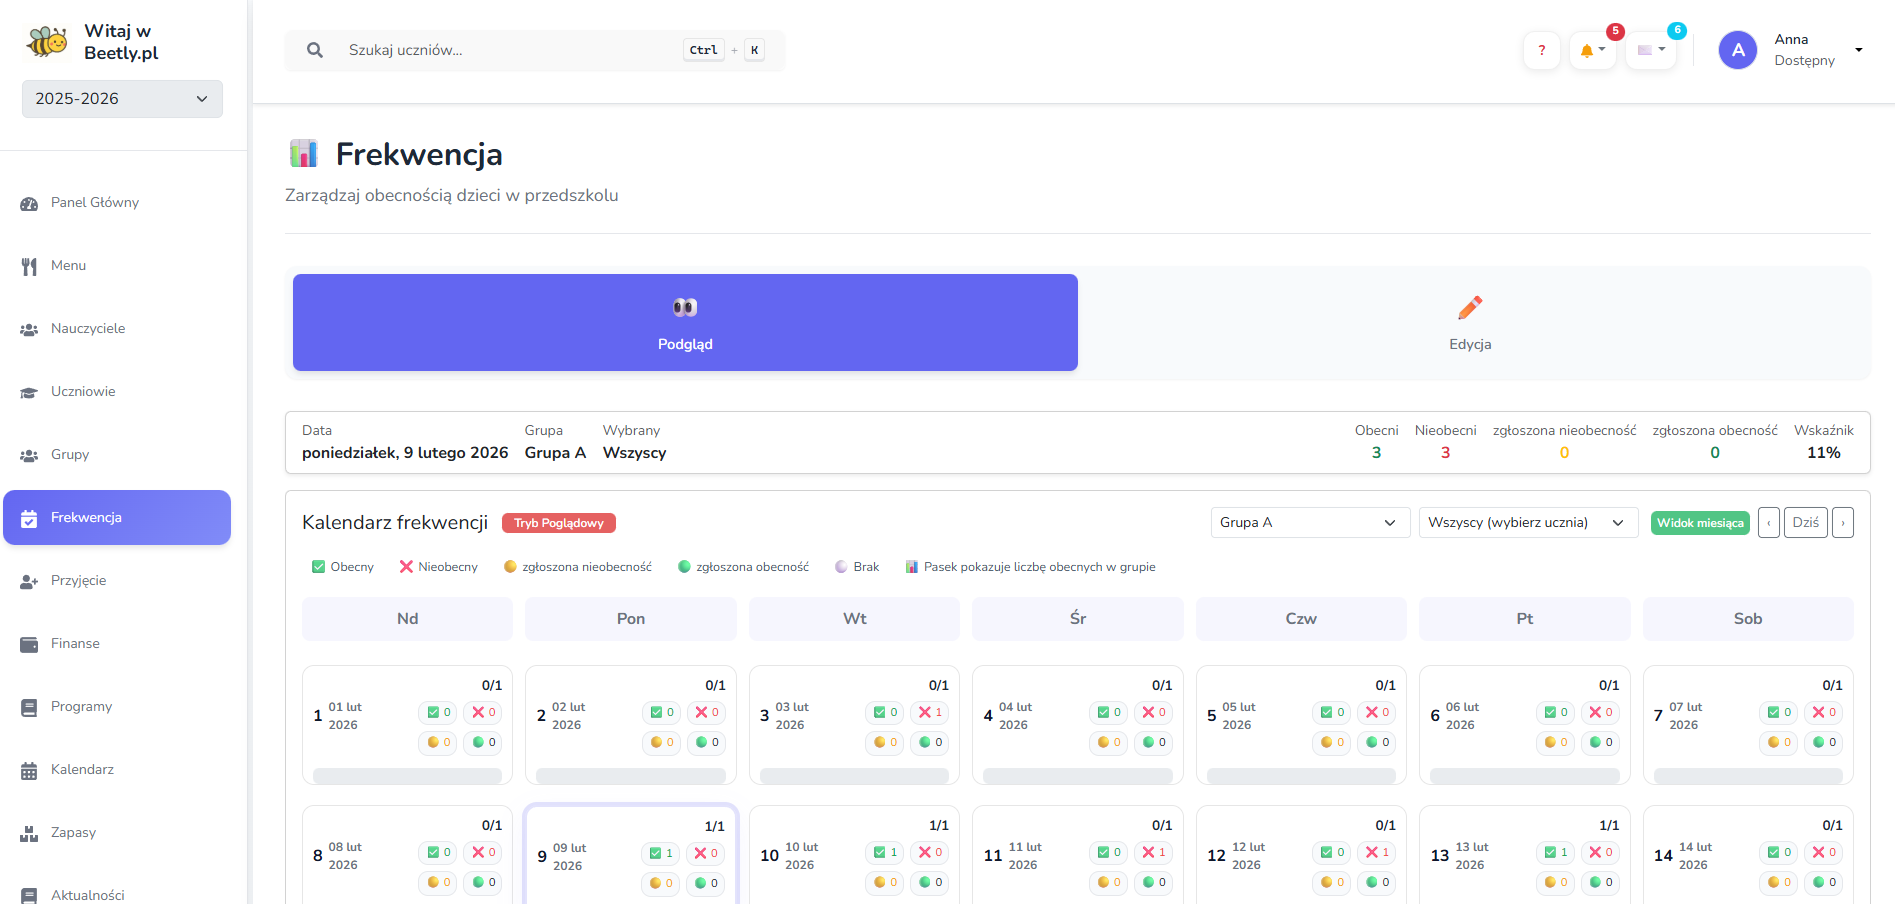Click present count badge on 13 lut
Viewport: 1895px width, 904px height.
pyautogui.click(x=1555, y=852)
